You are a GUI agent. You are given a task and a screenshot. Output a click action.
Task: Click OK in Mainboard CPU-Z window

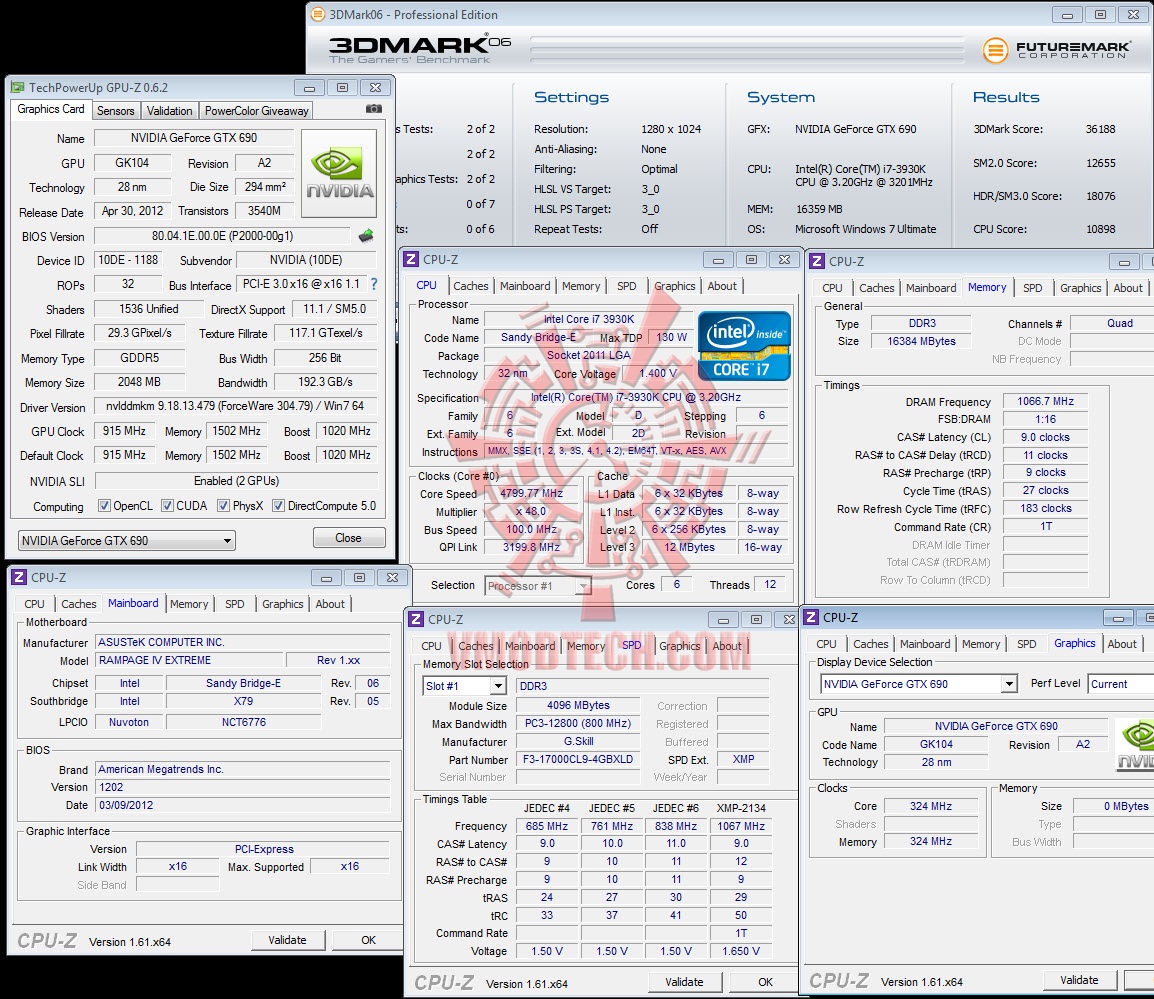click(x=368, y=940)
